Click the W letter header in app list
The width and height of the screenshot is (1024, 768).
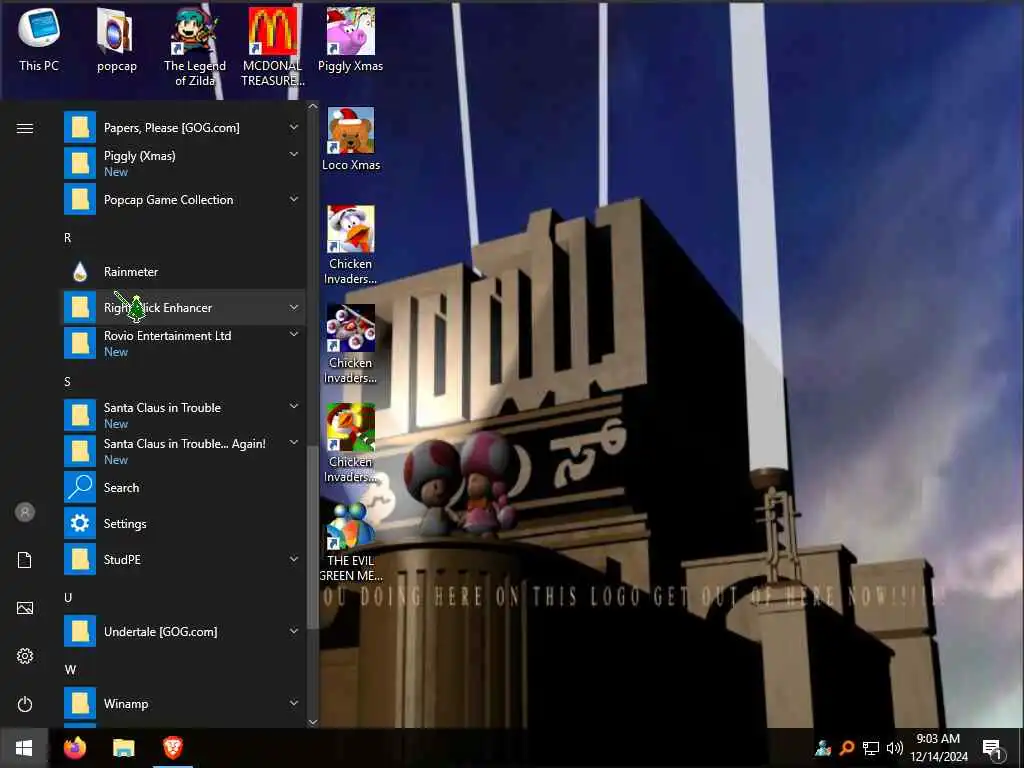[71, 670]
